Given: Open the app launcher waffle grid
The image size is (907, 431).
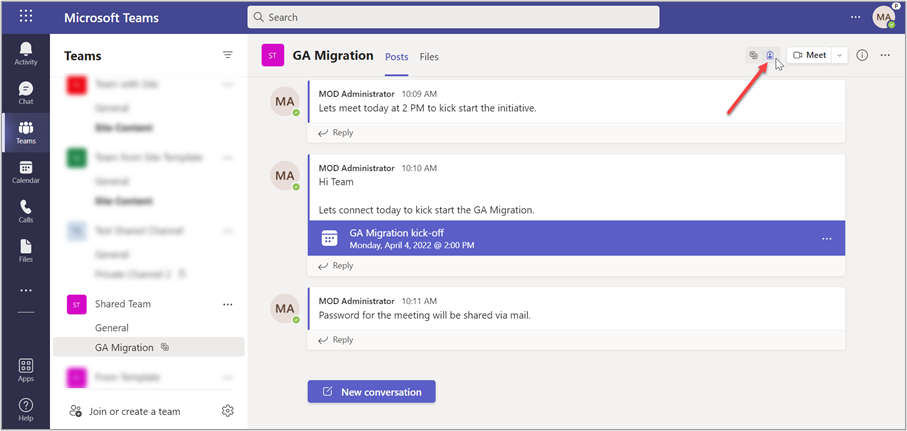Looking at the screenshot, I should click(x=26, y=17).
